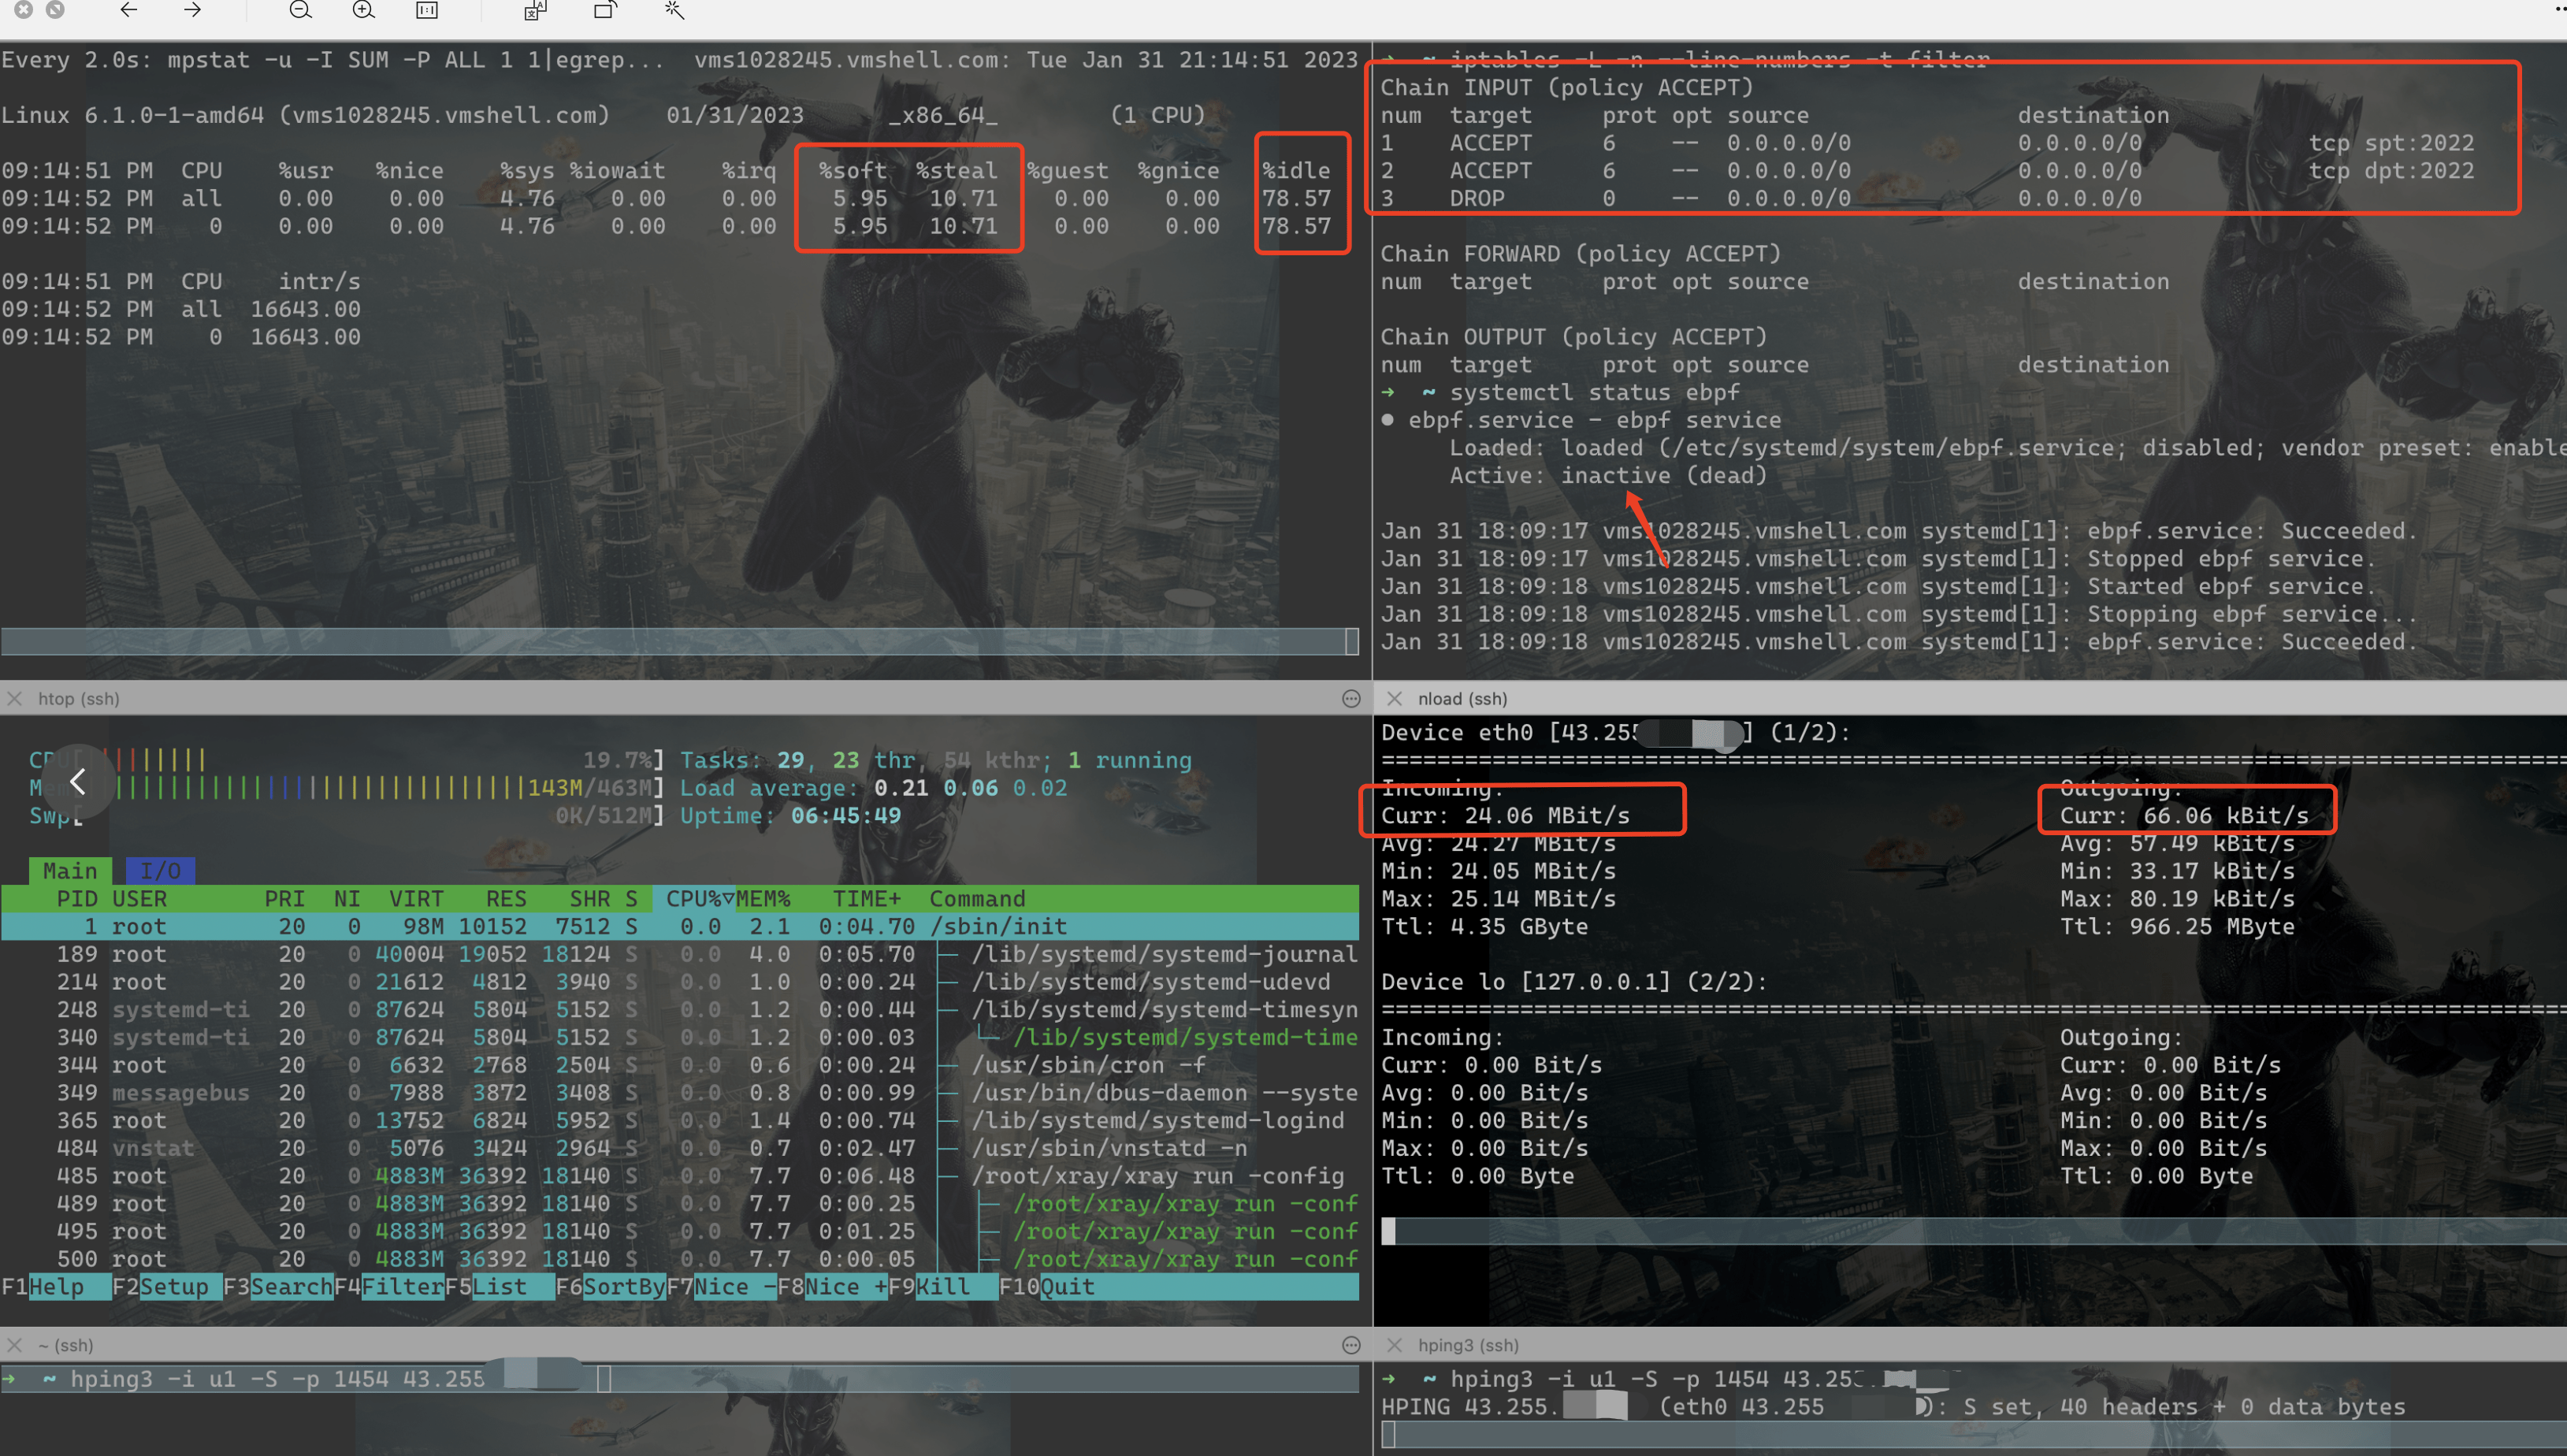Switch to htop I/O tab
Image resolution: width=2567 pixels, height=1456 pixels.
(x=160, y=870)
